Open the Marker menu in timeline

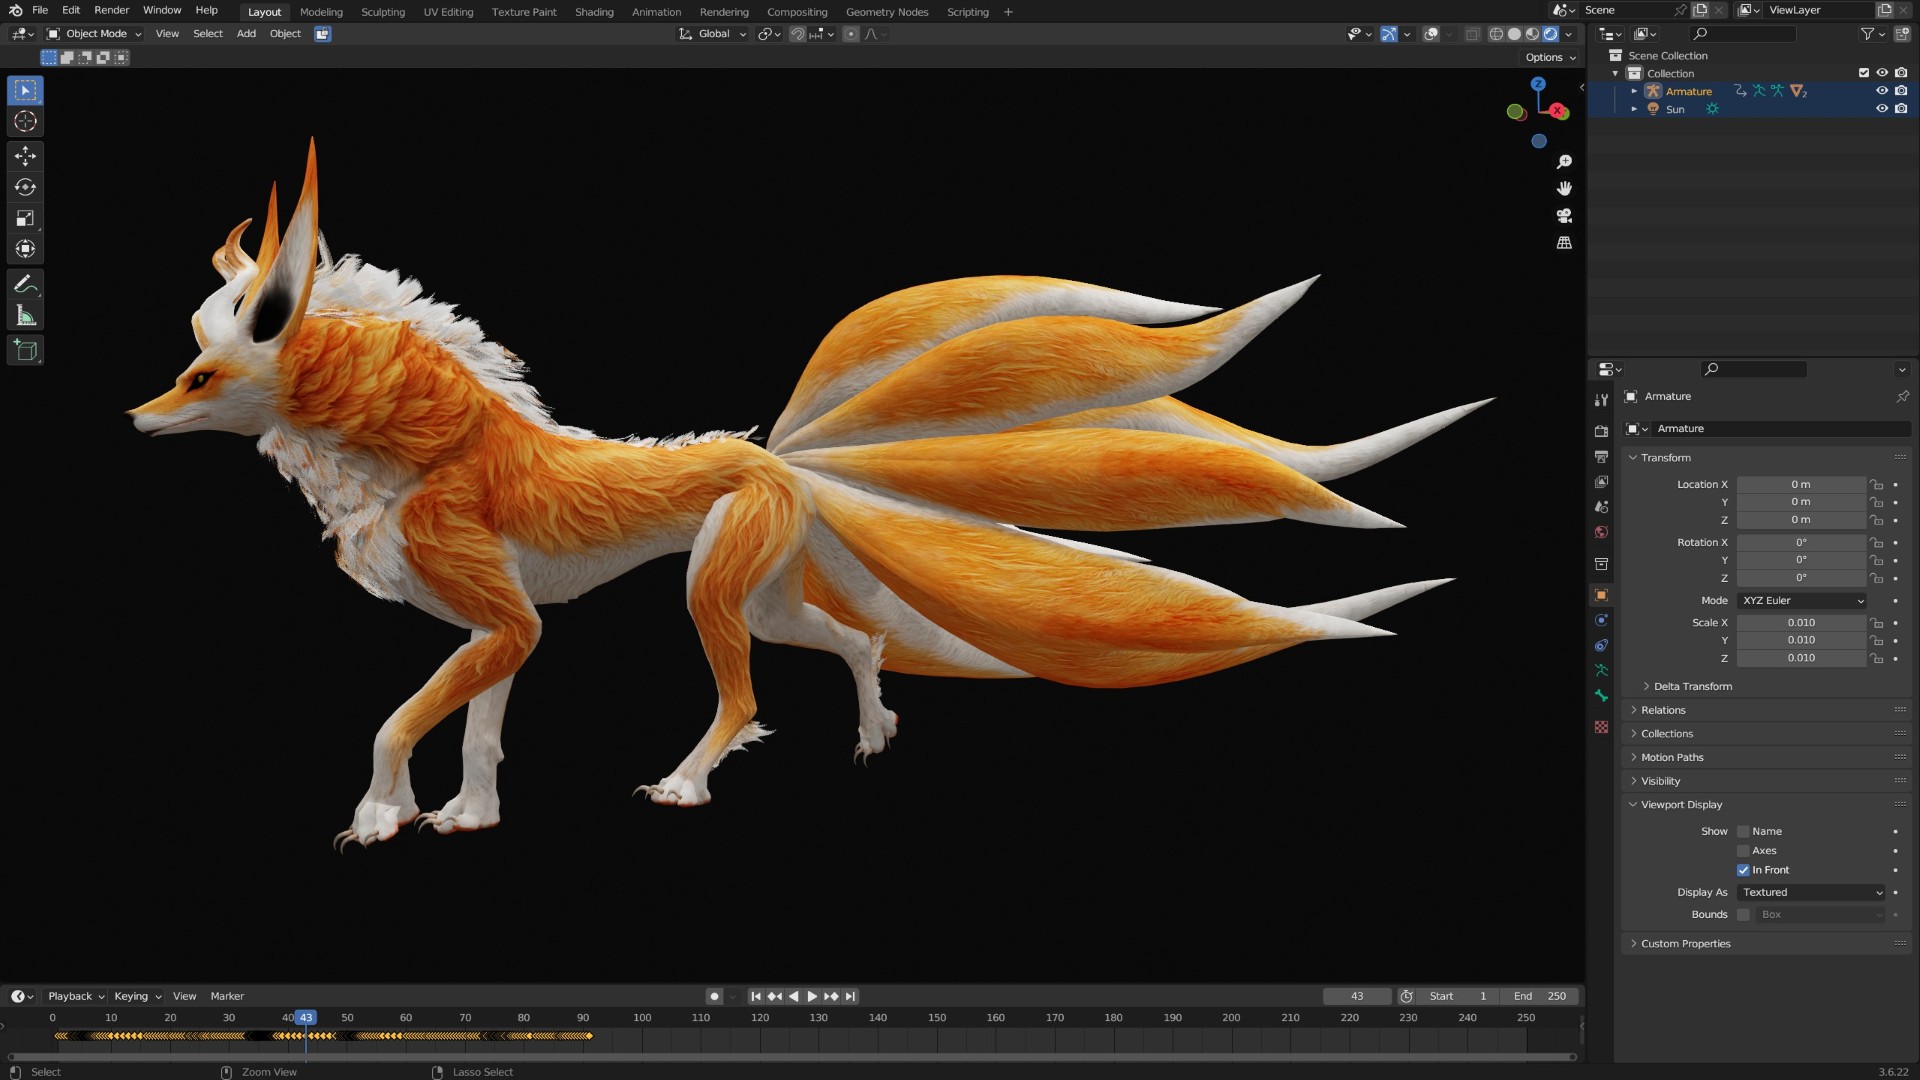(227, 997)
